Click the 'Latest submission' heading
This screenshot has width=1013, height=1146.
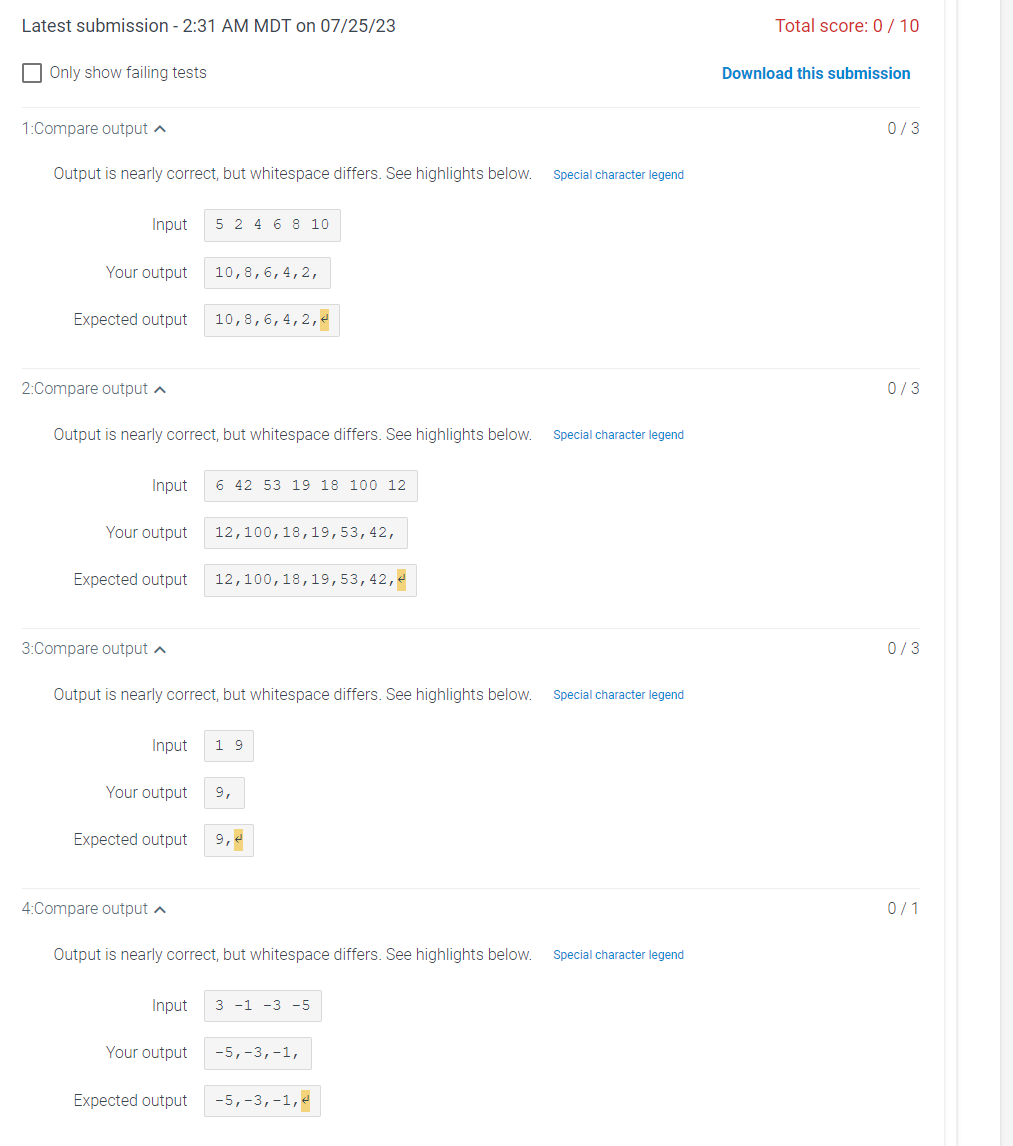pos(209,25)
